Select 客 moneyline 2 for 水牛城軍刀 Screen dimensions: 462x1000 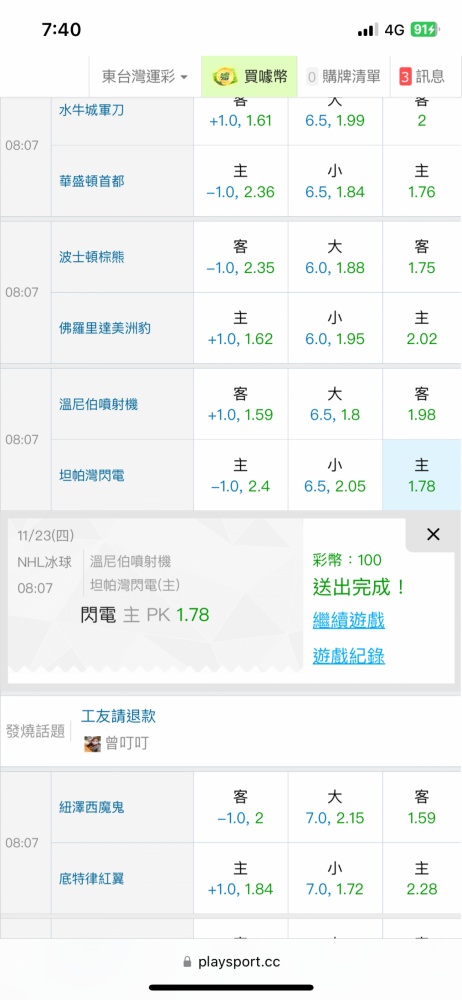point(422,121)
